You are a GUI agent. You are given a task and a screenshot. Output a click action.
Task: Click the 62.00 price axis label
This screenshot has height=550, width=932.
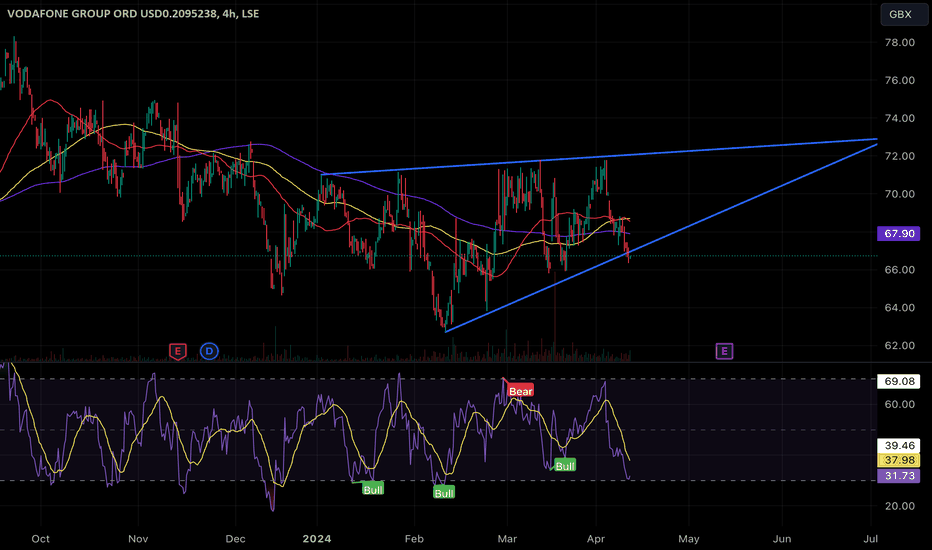pyautogui.click(x=900, y=345)
